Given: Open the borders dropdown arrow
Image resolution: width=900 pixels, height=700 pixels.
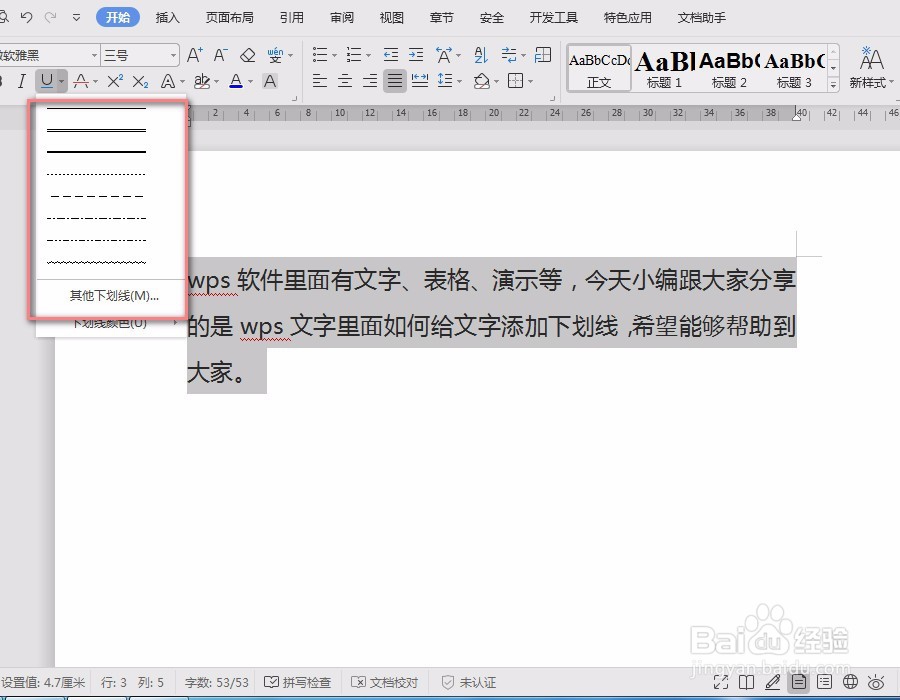Looking at the screenshot, I should coord(530,81).
